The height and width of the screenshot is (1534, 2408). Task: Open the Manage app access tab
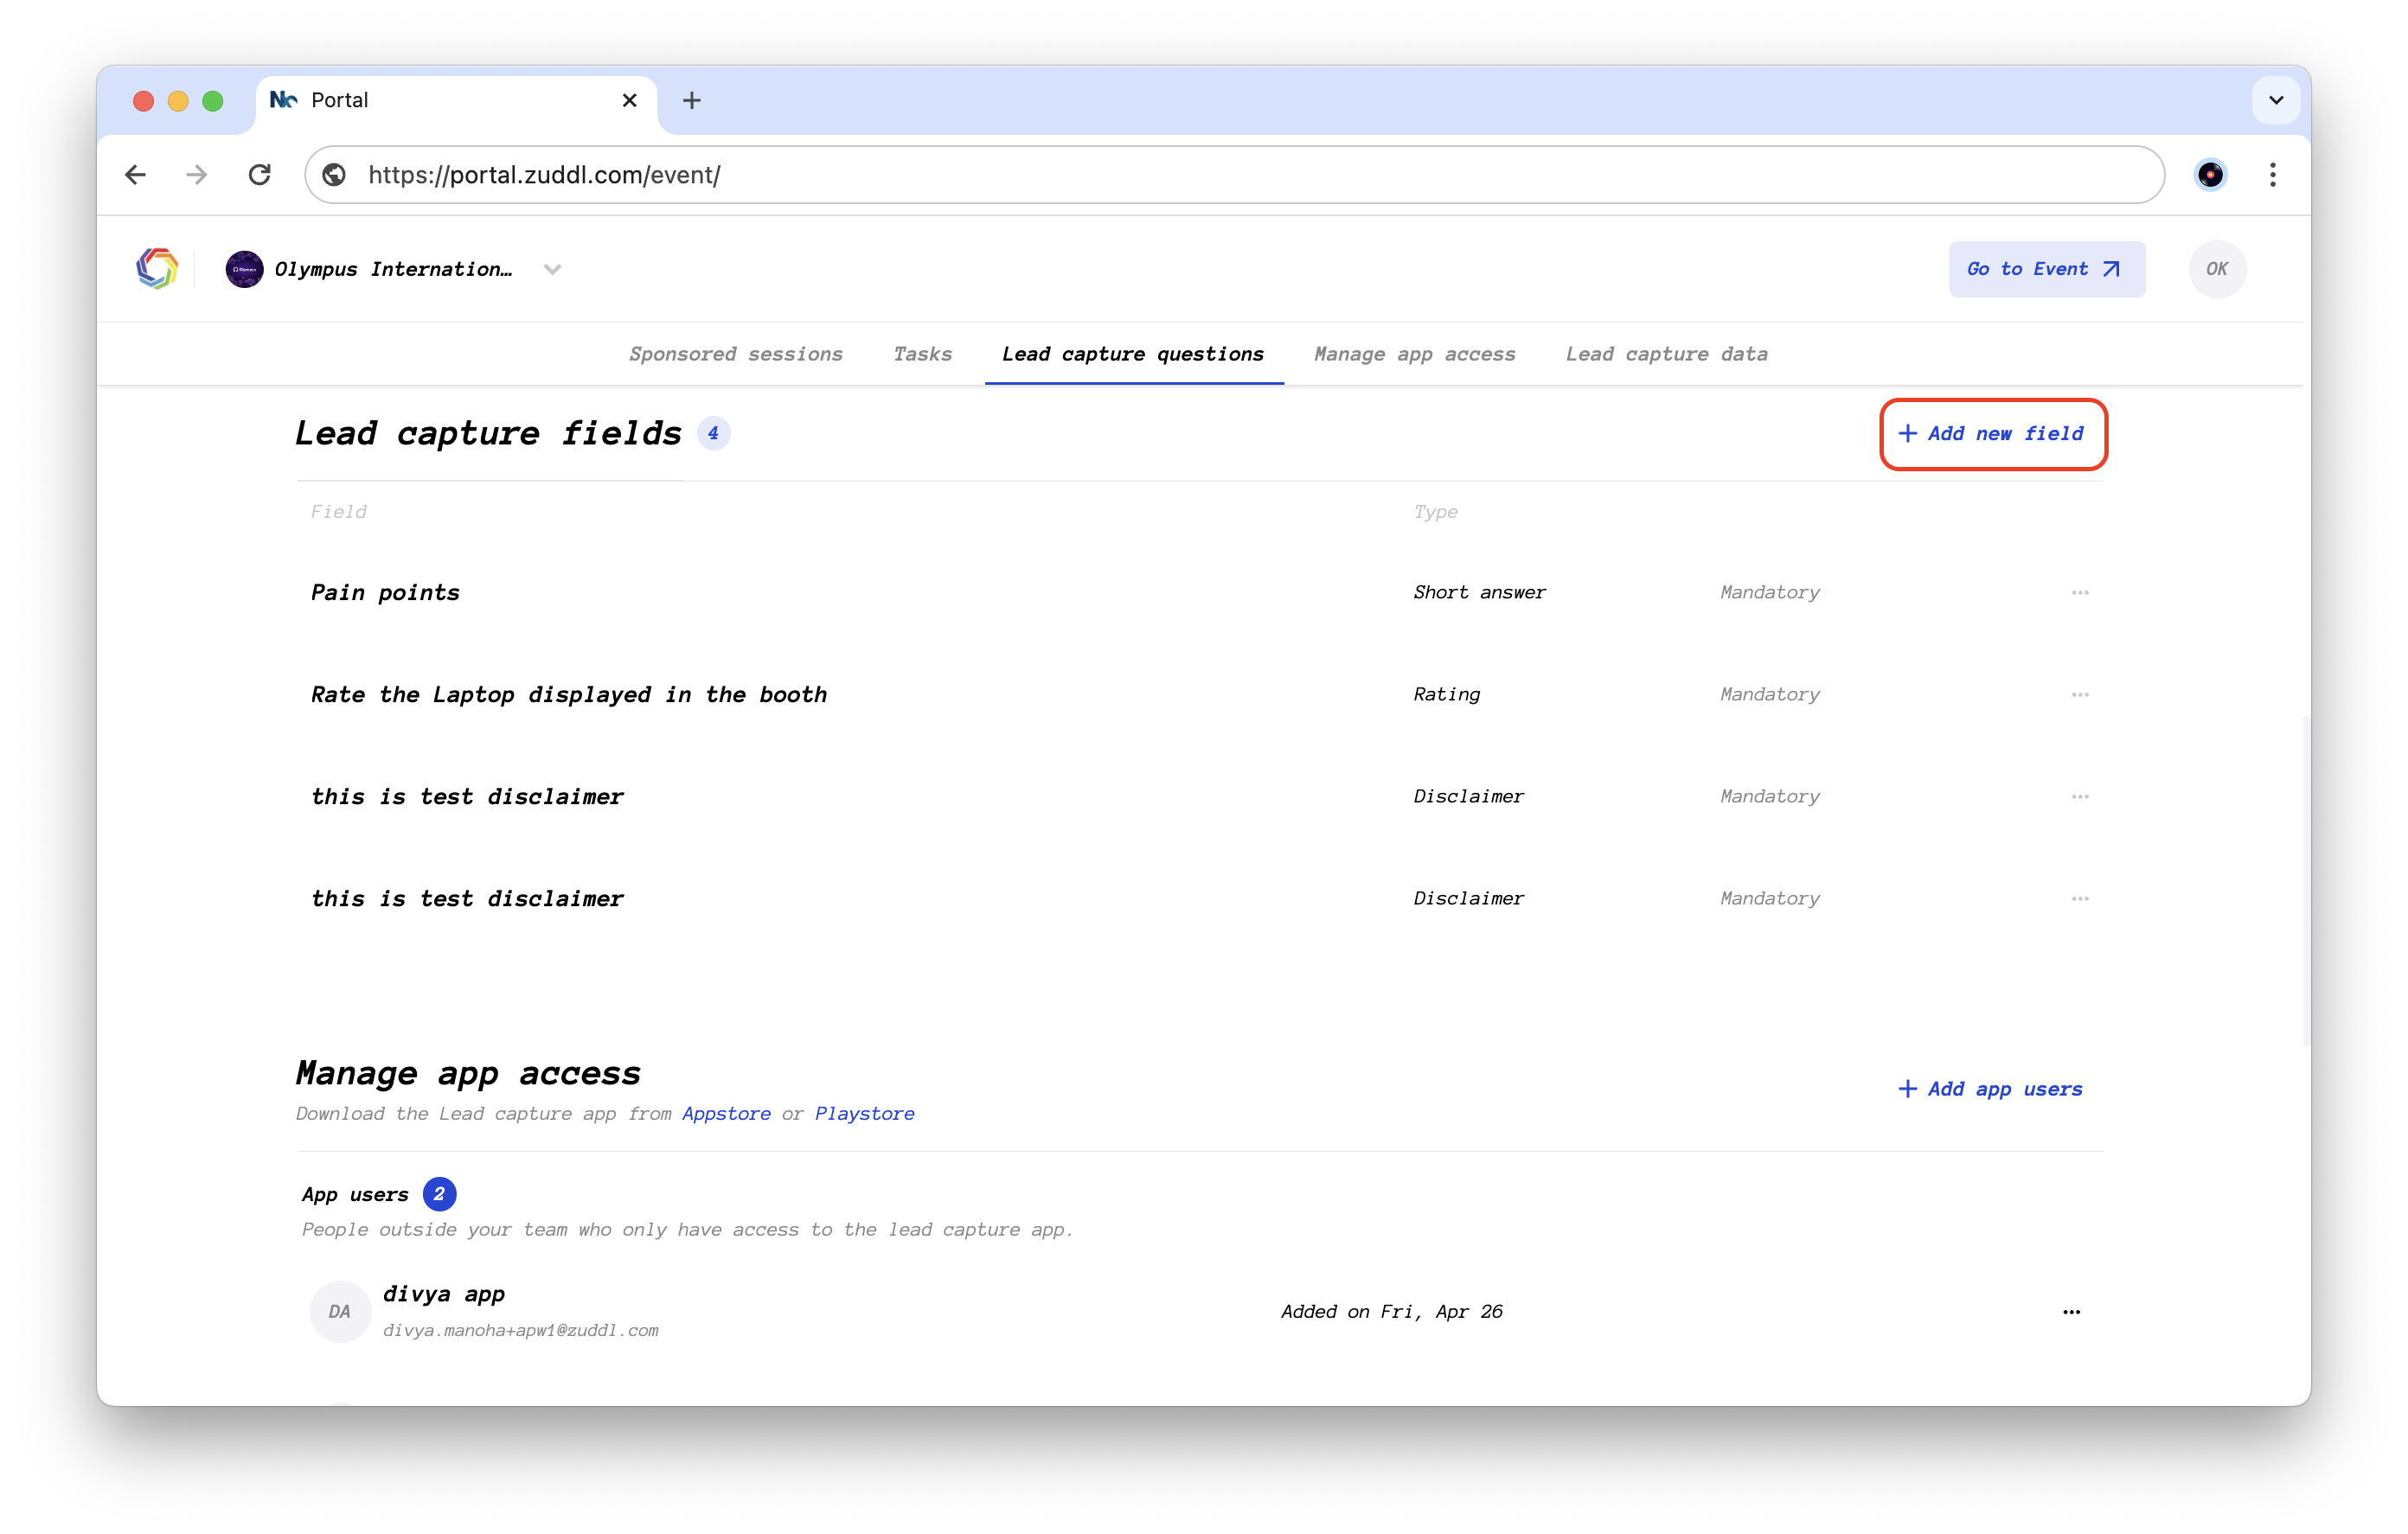tap(1414, 354)
